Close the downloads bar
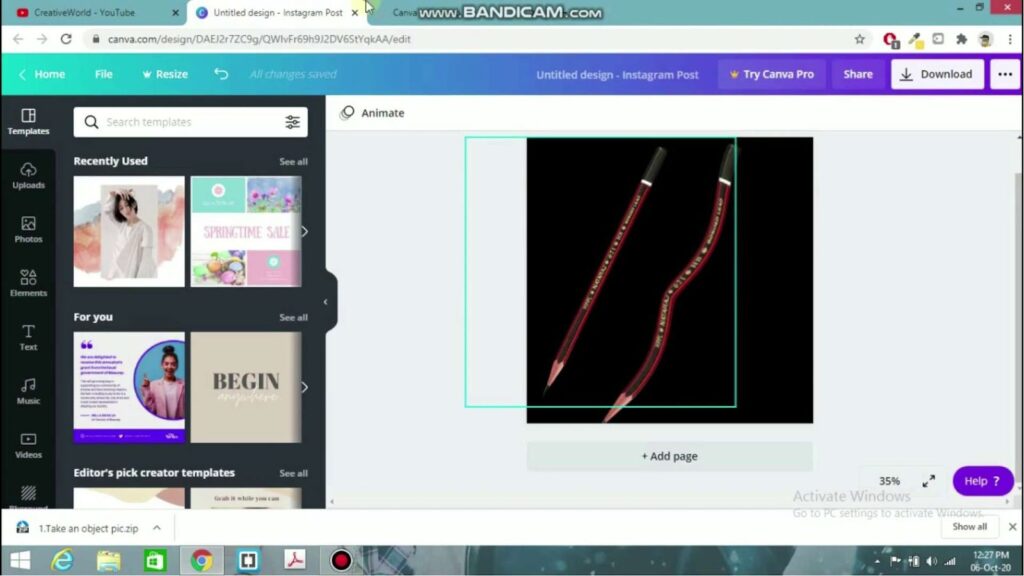Screen dimensions: 1024x576 [x=1012, y=526]
